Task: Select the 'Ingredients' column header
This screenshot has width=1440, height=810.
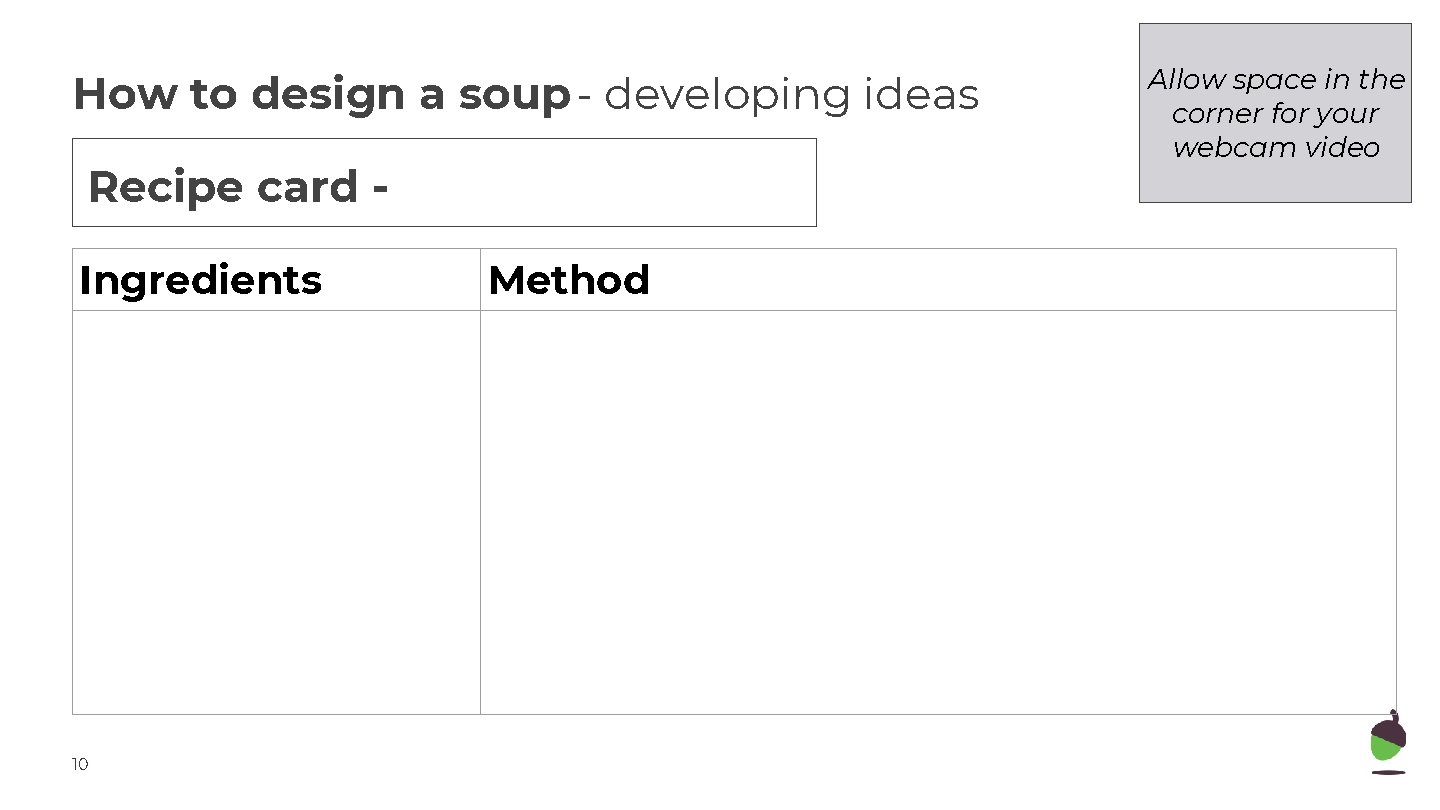Action: coord(201,280)
